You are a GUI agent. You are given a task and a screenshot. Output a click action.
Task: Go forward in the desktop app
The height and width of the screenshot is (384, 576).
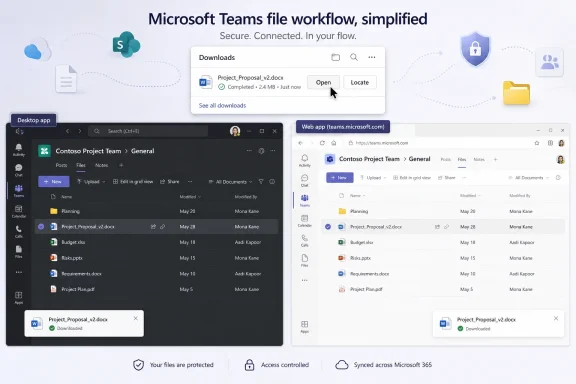click(x=80, y=131)
